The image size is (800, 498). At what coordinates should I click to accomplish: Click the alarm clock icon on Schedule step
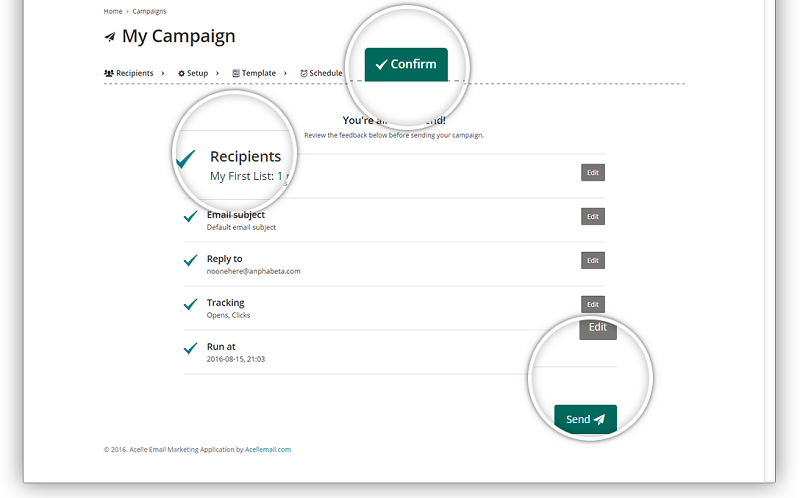click(303, 73)
